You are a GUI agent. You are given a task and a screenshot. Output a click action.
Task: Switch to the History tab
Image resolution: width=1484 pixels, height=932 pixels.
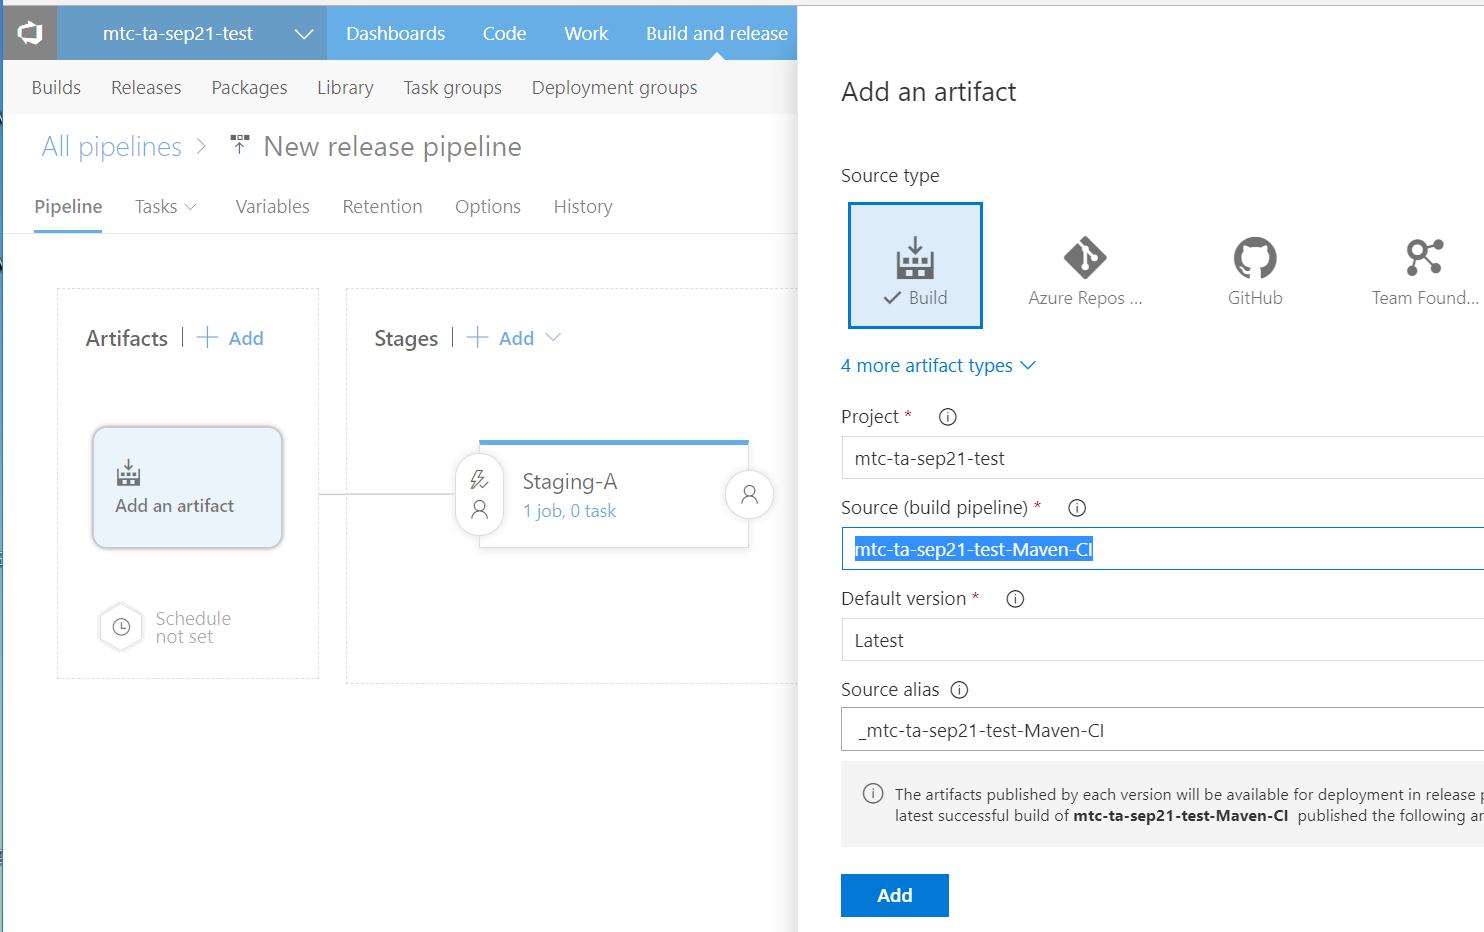(x=583, y=207)
